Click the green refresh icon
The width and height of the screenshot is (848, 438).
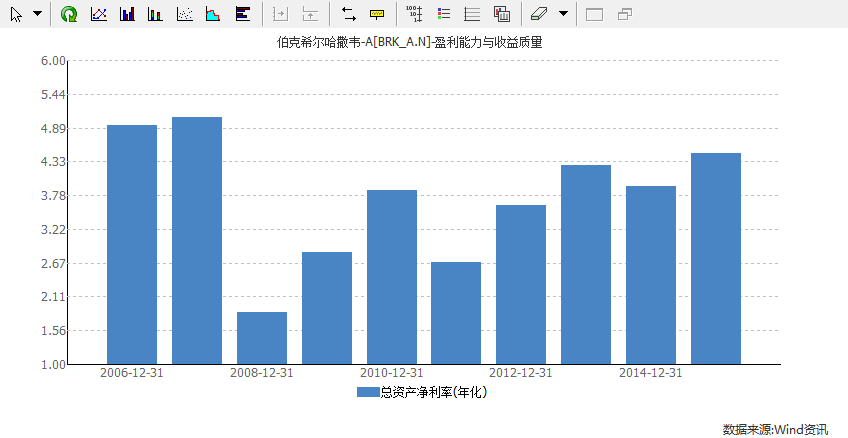pos(69,14)
